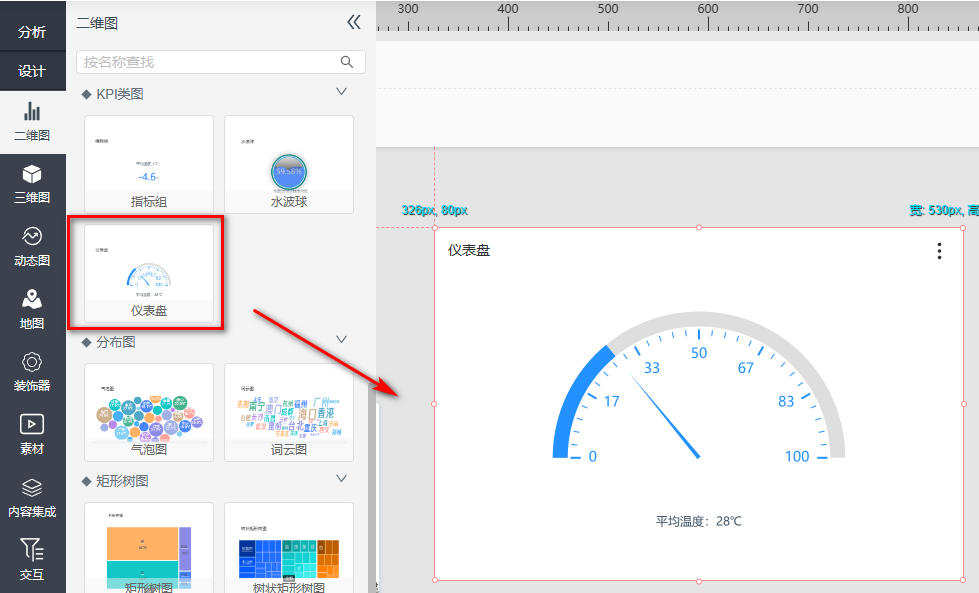
Task: Open the 仪表盘 widget three-dot menu
Action: point(939,251)
